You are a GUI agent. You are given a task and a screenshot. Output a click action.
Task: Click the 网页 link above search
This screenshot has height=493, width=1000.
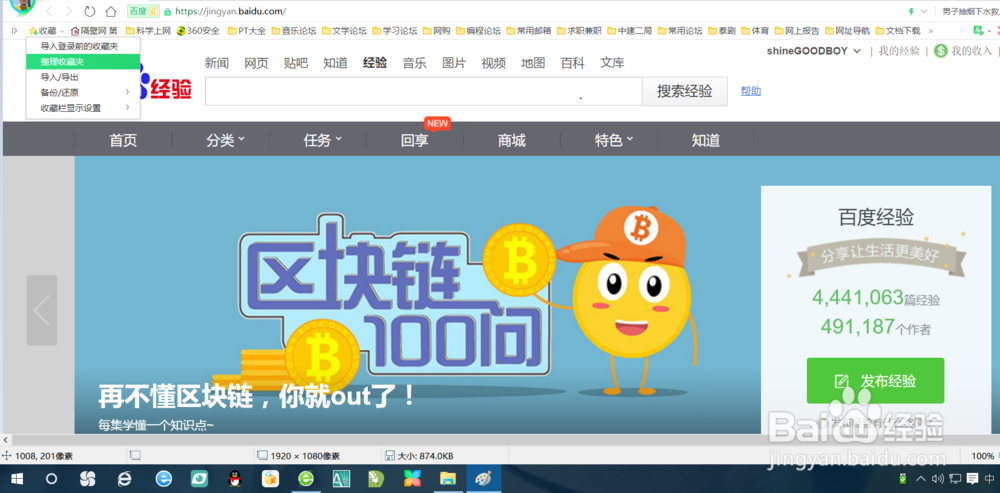[256, 63]
